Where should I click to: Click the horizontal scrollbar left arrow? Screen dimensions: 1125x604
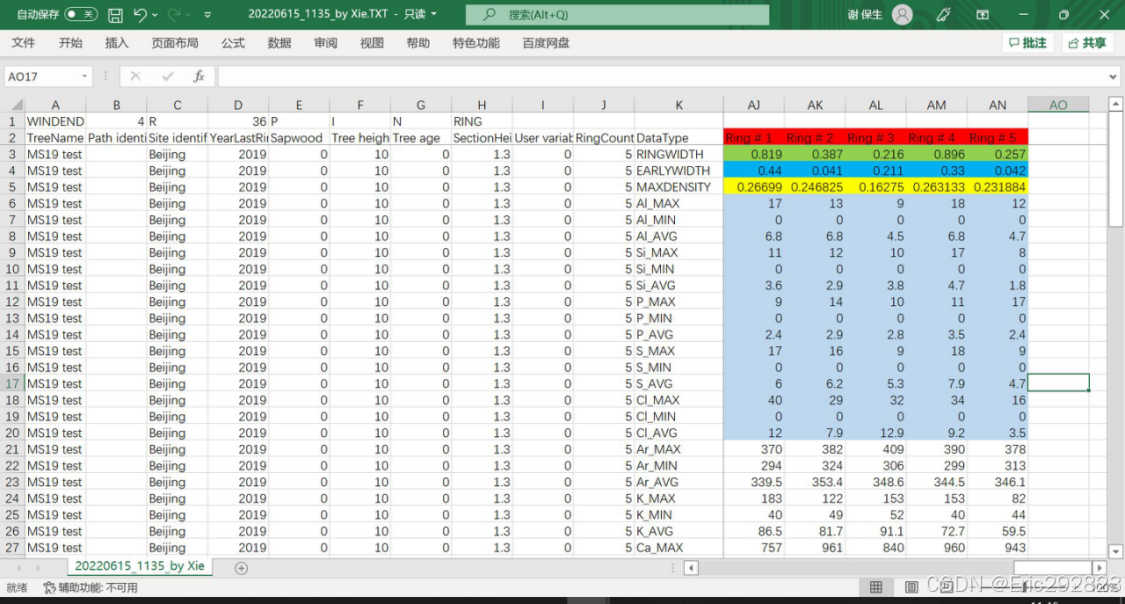coord(691,568)
